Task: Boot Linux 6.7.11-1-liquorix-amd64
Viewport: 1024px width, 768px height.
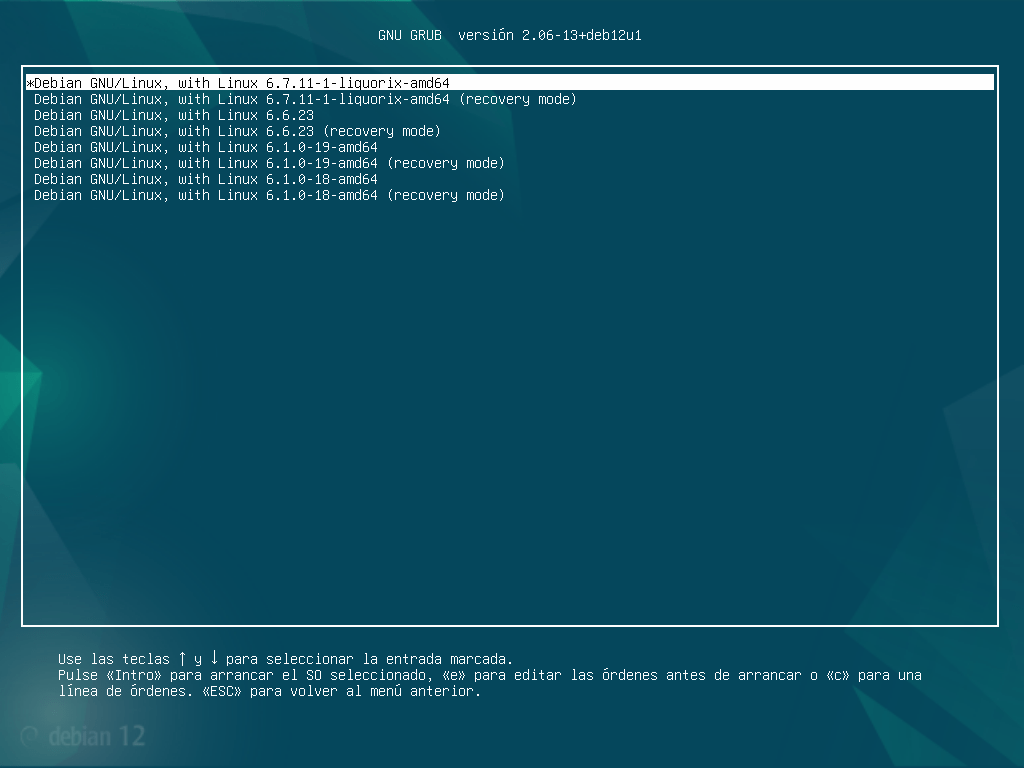Action: (240, 83)
